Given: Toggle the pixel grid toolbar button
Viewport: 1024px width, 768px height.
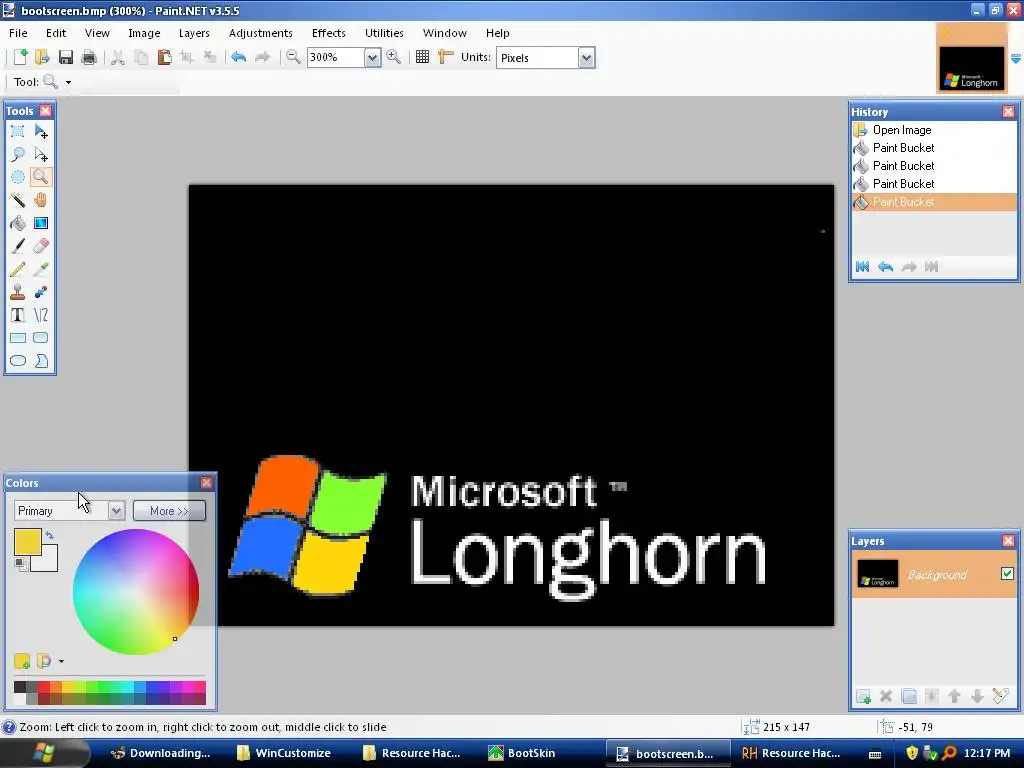Looking at the screenshot, I should (x=423, y=57).
